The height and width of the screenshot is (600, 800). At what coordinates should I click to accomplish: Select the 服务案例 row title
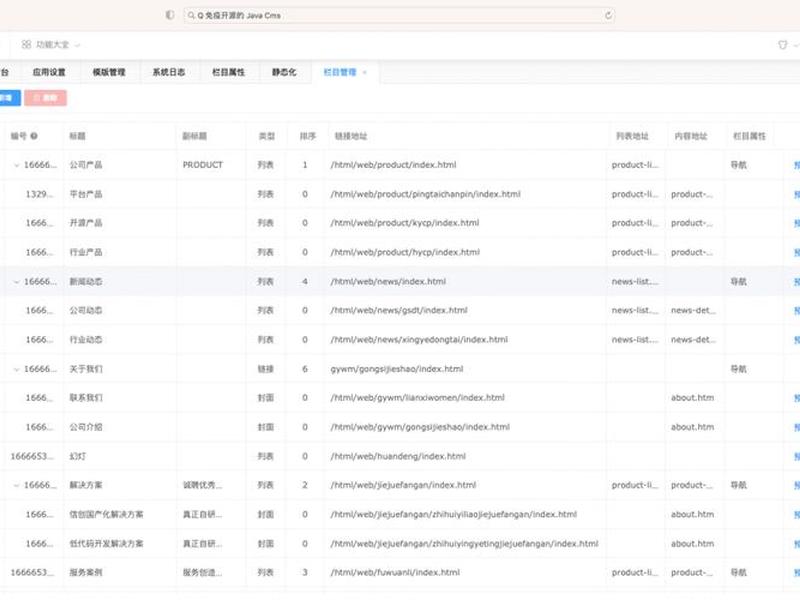click(x=86, y=572)
